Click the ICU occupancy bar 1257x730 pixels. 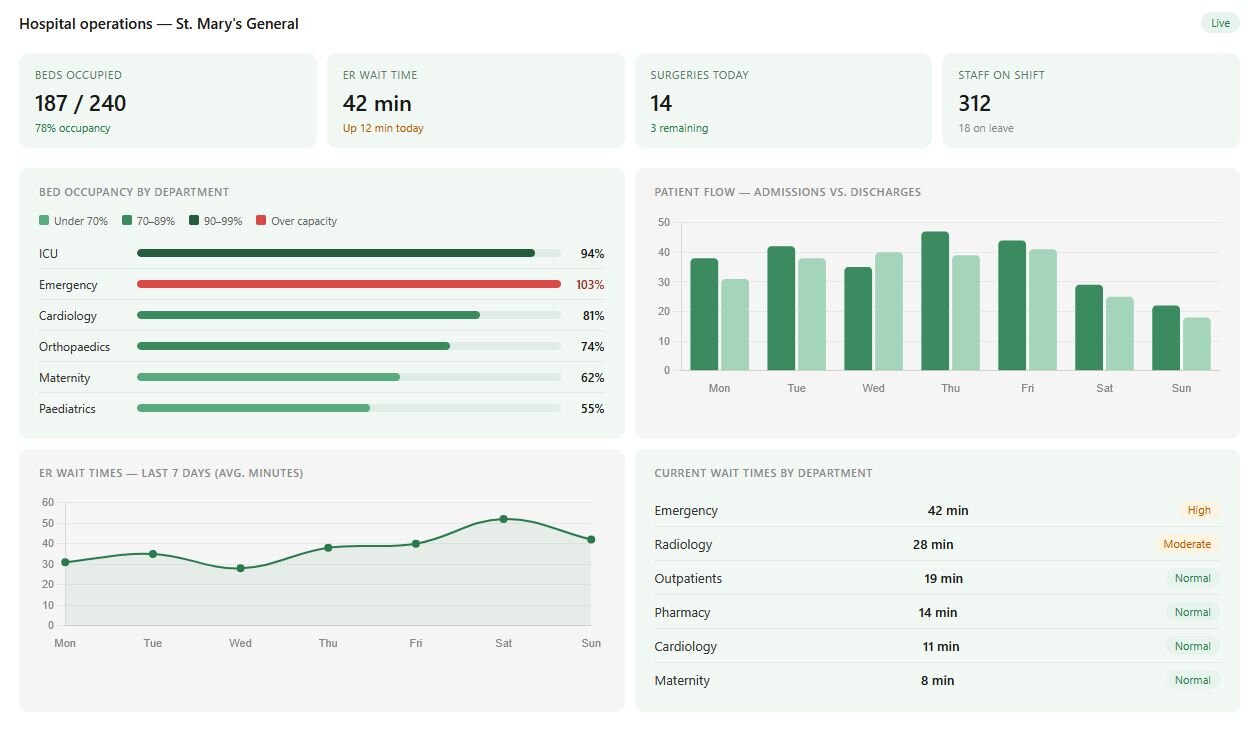point(349,253)
